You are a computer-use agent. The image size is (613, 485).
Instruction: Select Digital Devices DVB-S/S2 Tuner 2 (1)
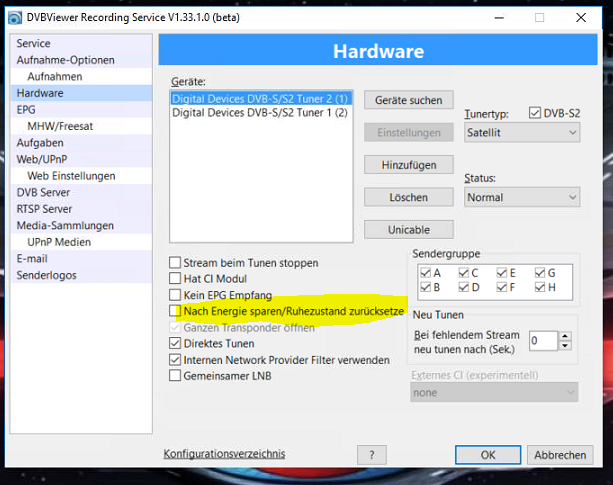pyautogui.click(x=261, y=99)
